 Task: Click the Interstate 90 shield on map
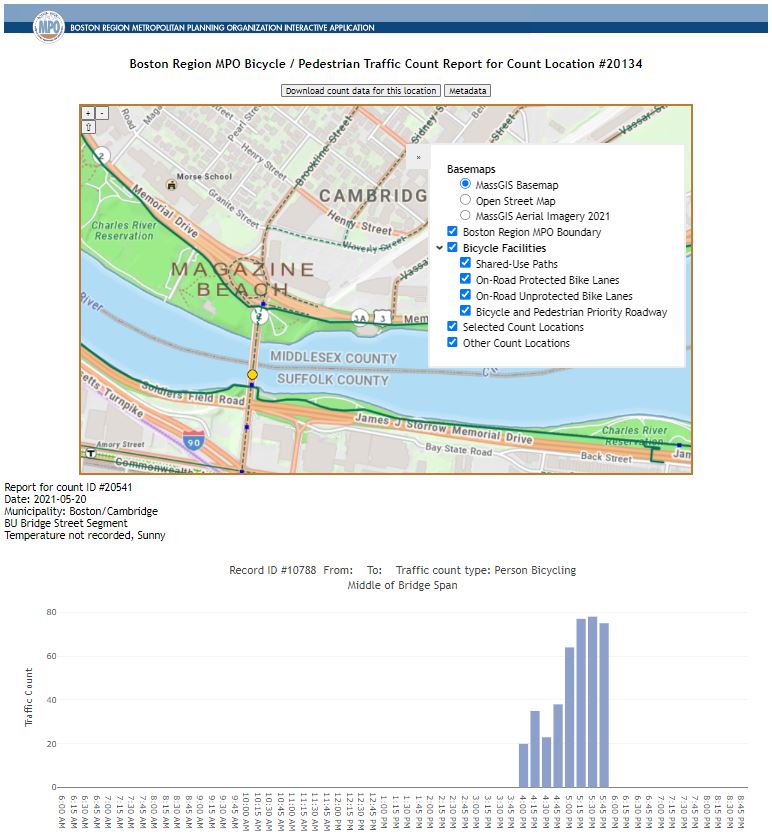click(x=193, y=439)
